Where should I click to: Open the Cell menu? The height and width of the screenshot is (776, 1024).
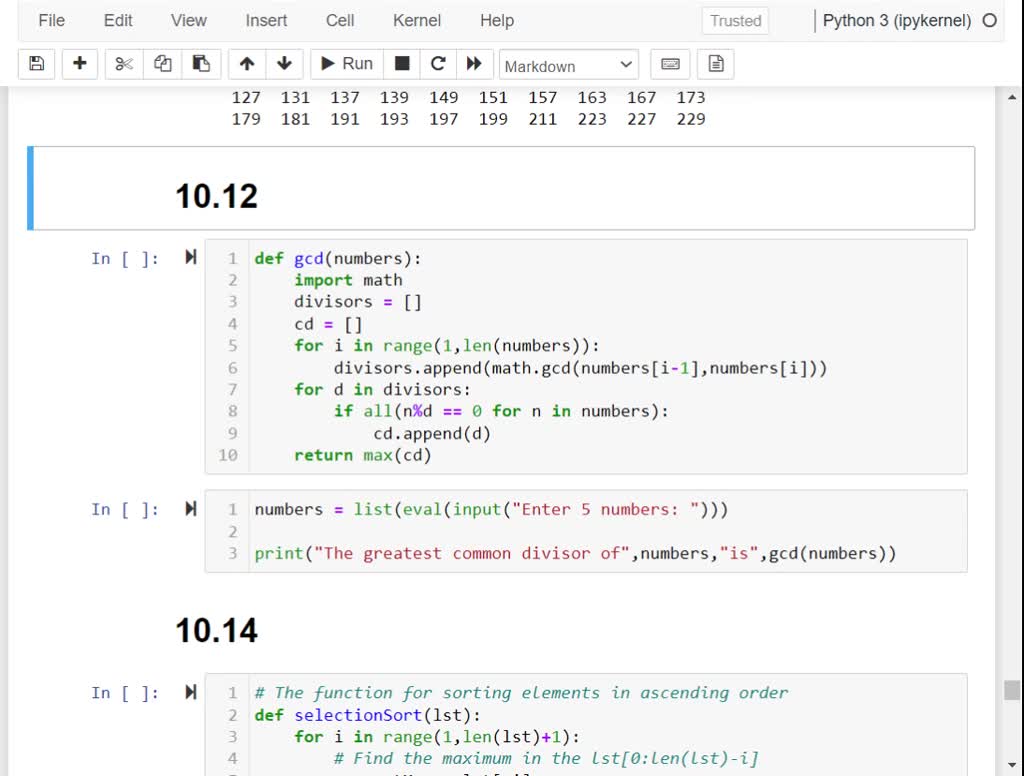[x=339, y=20]
